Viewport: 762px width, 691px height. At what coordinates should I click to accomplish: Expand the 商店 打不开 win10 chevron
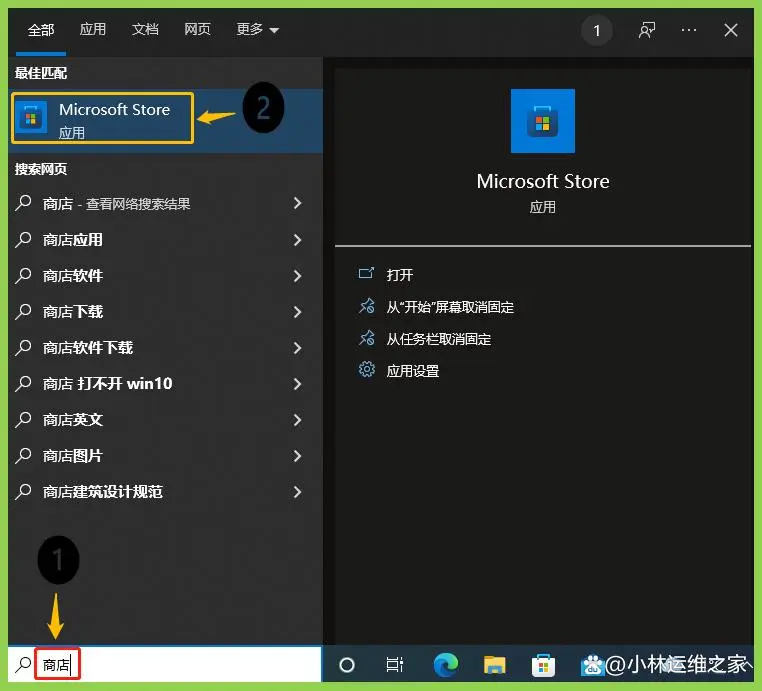pyautogui.click(x=297, y=383)
